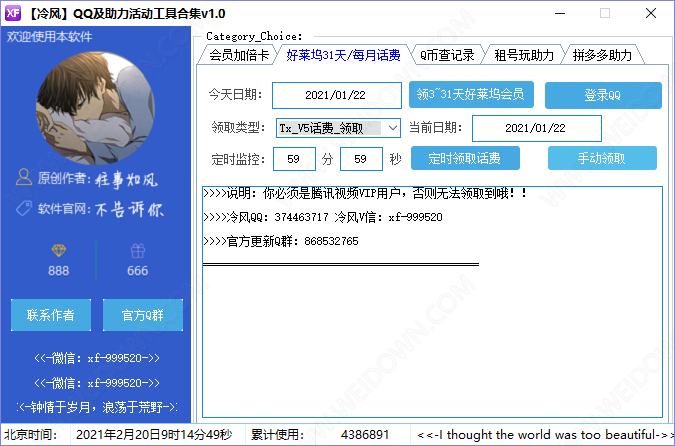Open the 领取类型 dropdown list
675x446 pixels.
click(391, 128)
